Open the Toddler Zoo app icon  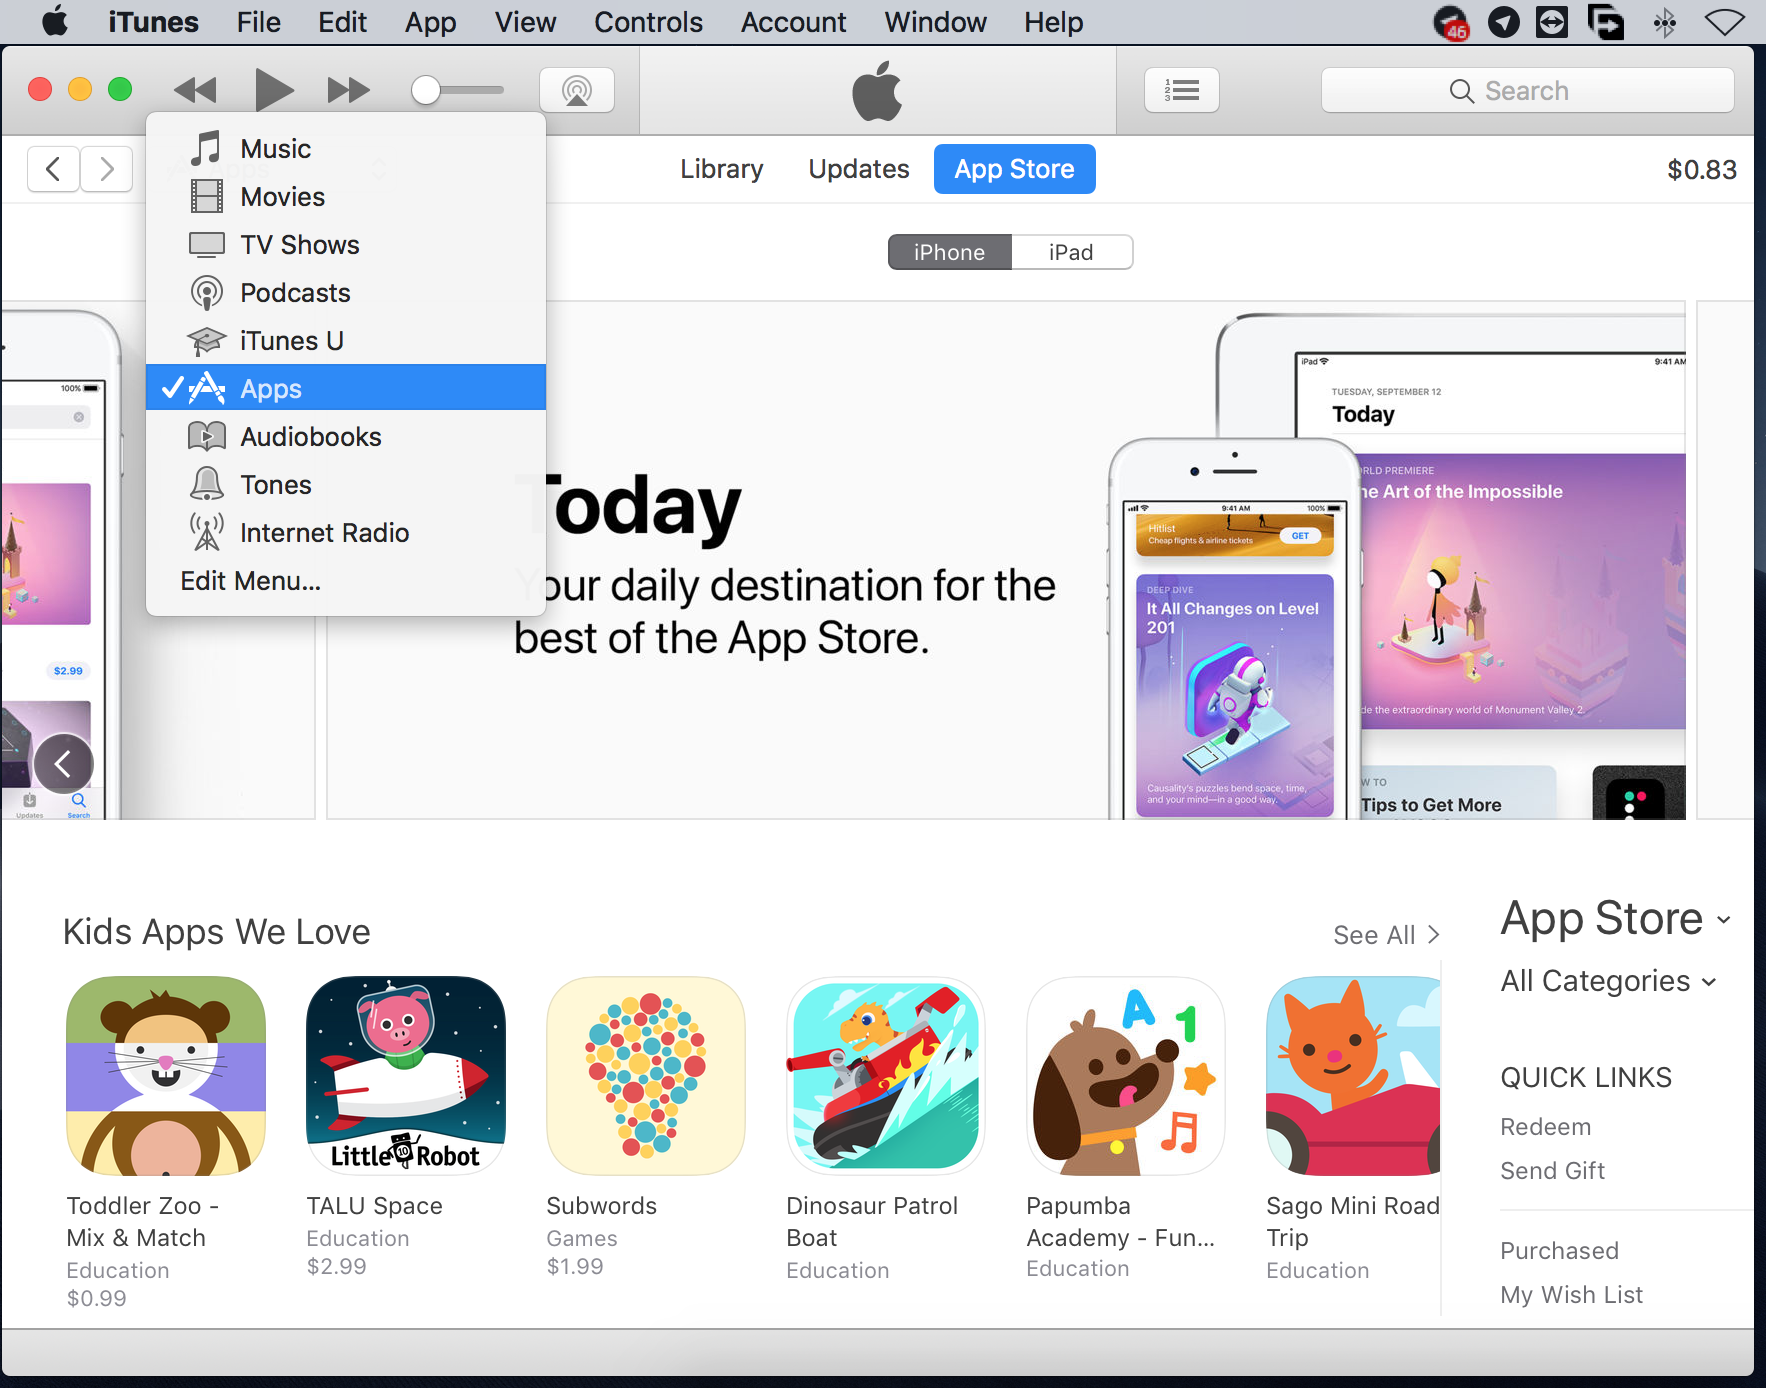point(166,1076)
